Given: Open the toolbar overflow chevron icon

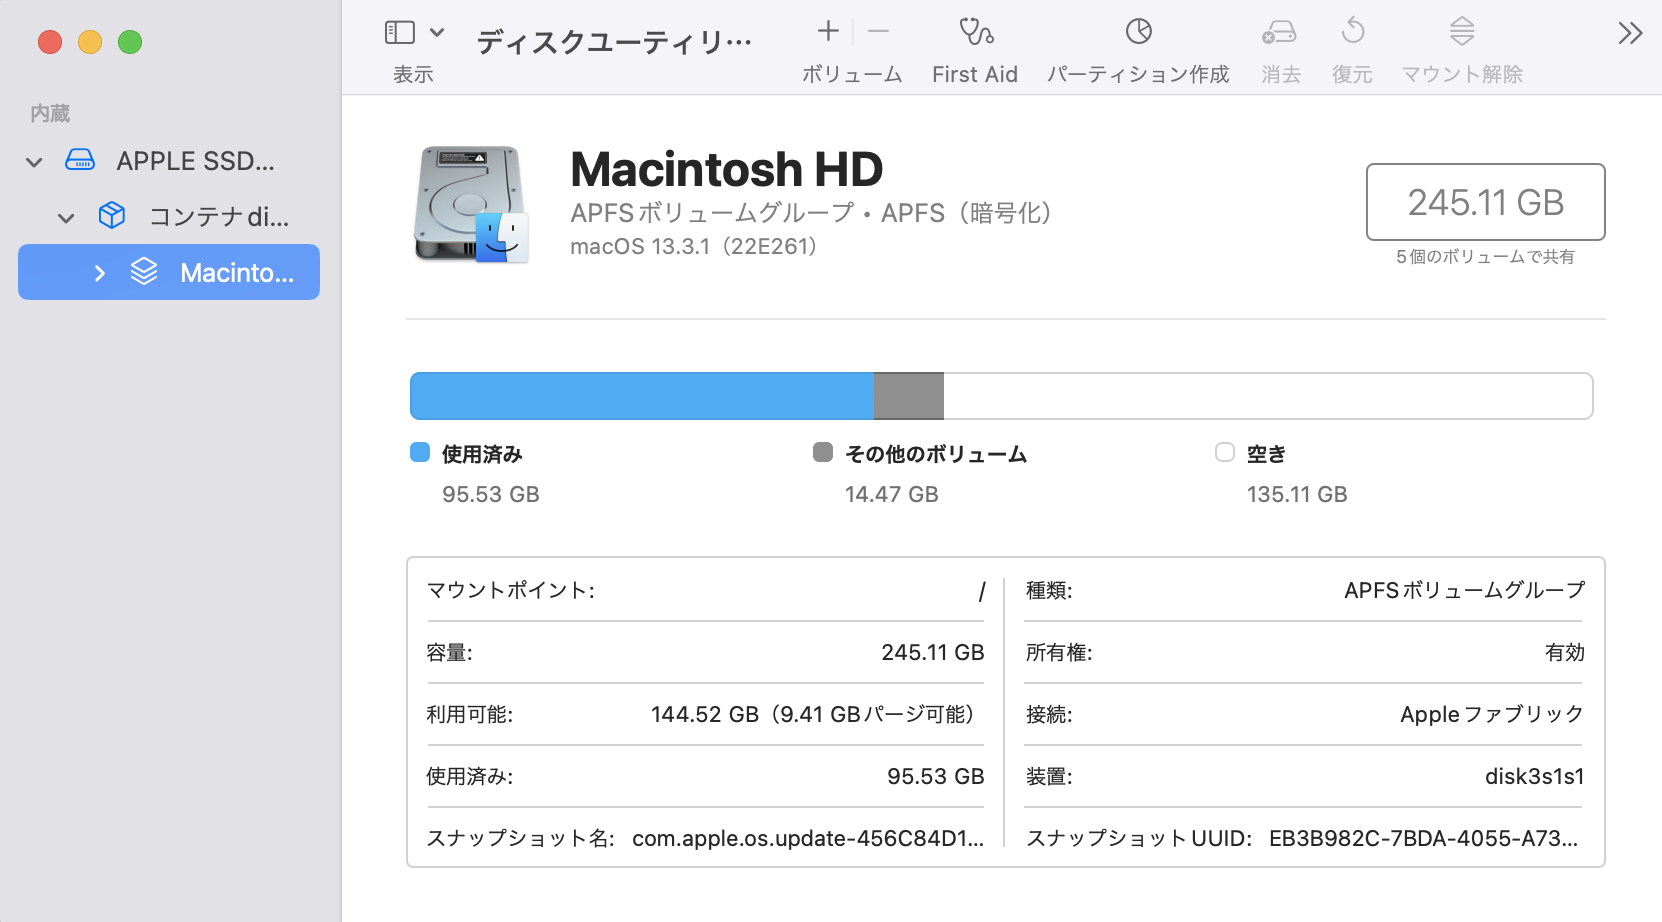Looking at the screenshot, I should tap(1629, 31).
